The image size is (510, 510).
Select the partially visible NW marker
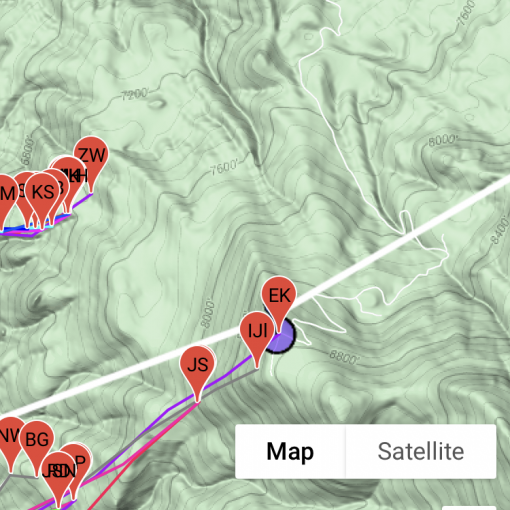coord(9,436)
